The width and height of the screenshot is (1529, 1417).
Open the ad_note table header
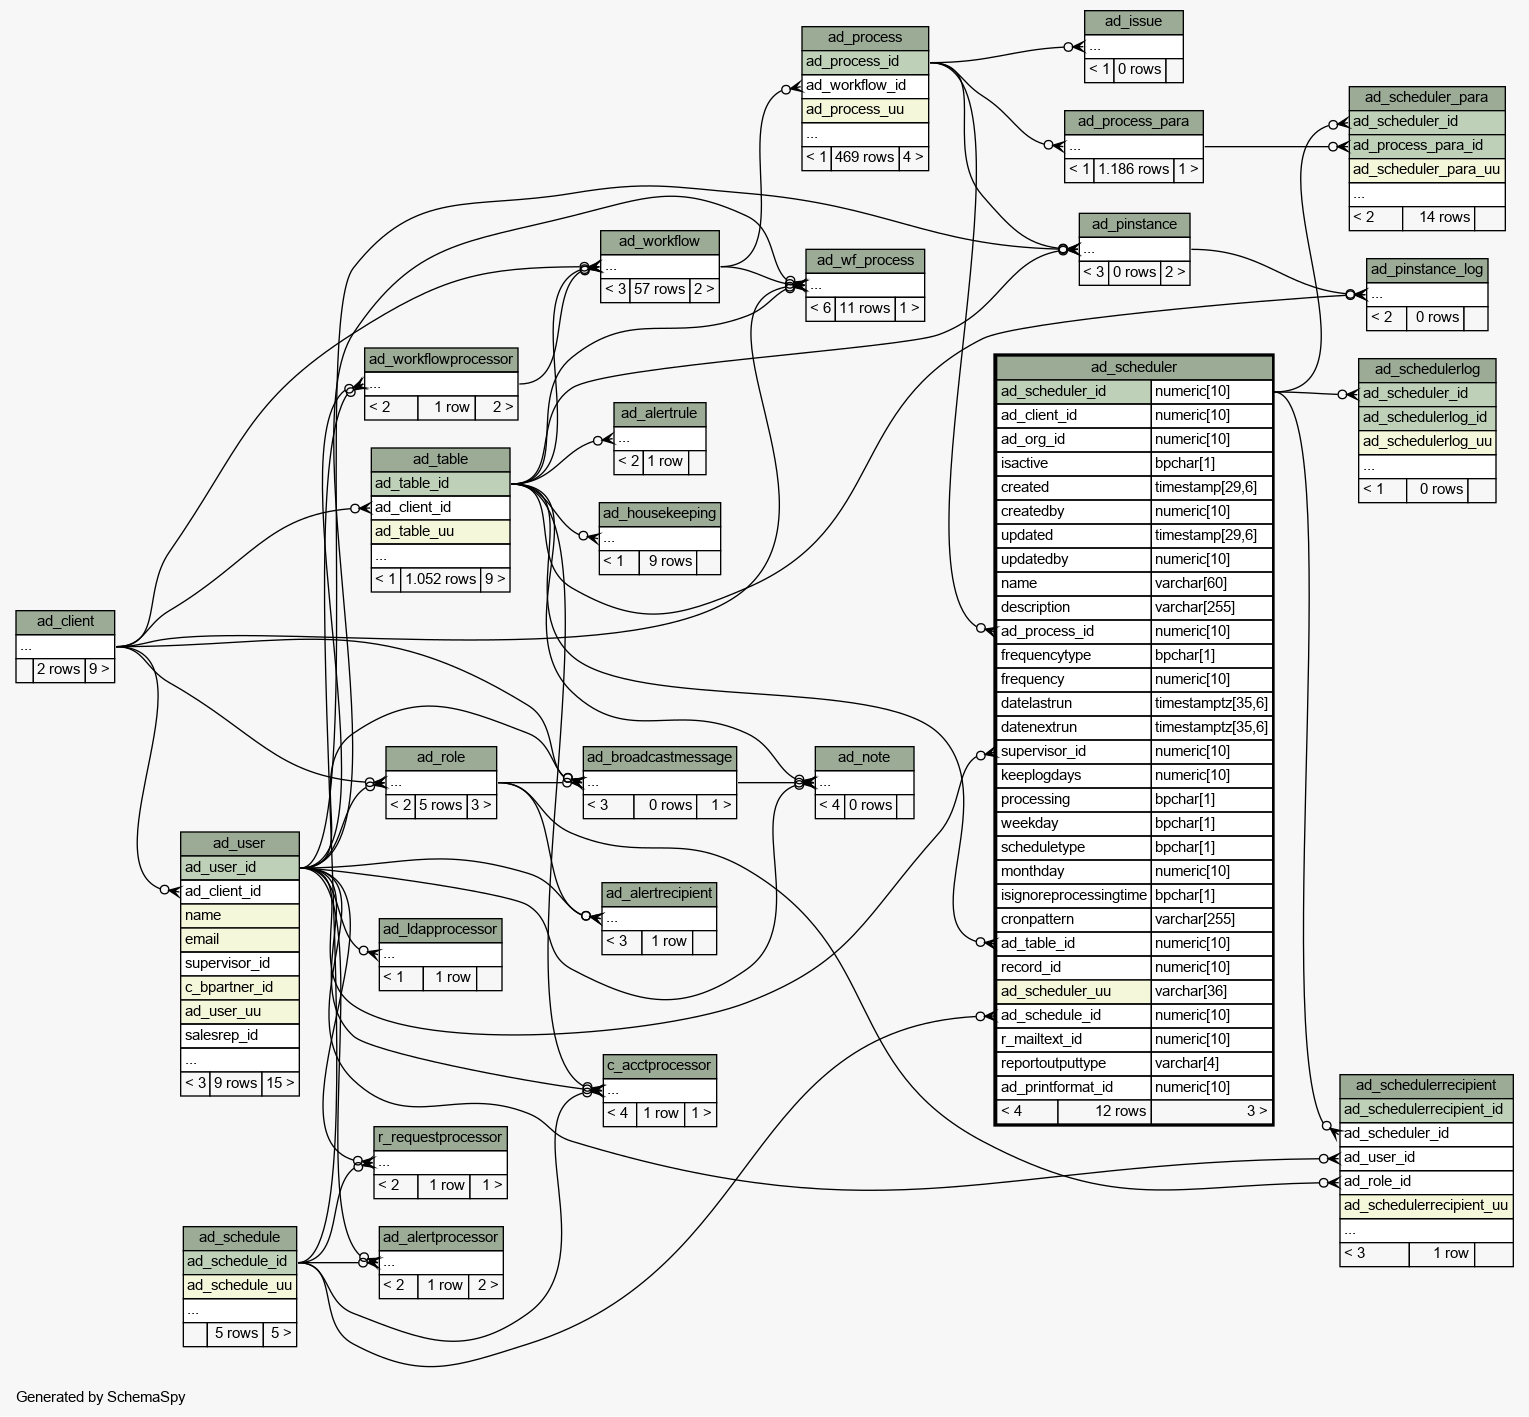(864, 758)
